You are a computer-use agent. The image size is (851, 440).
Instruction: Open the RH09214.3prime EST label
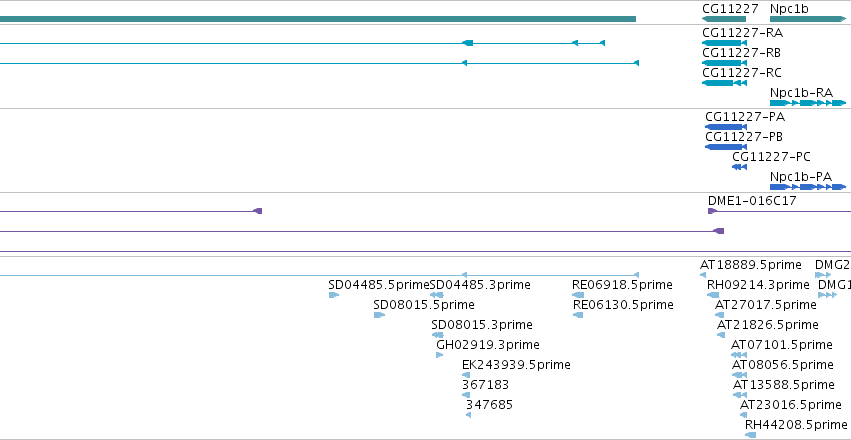pyautogui.click(x=758, y=285)
